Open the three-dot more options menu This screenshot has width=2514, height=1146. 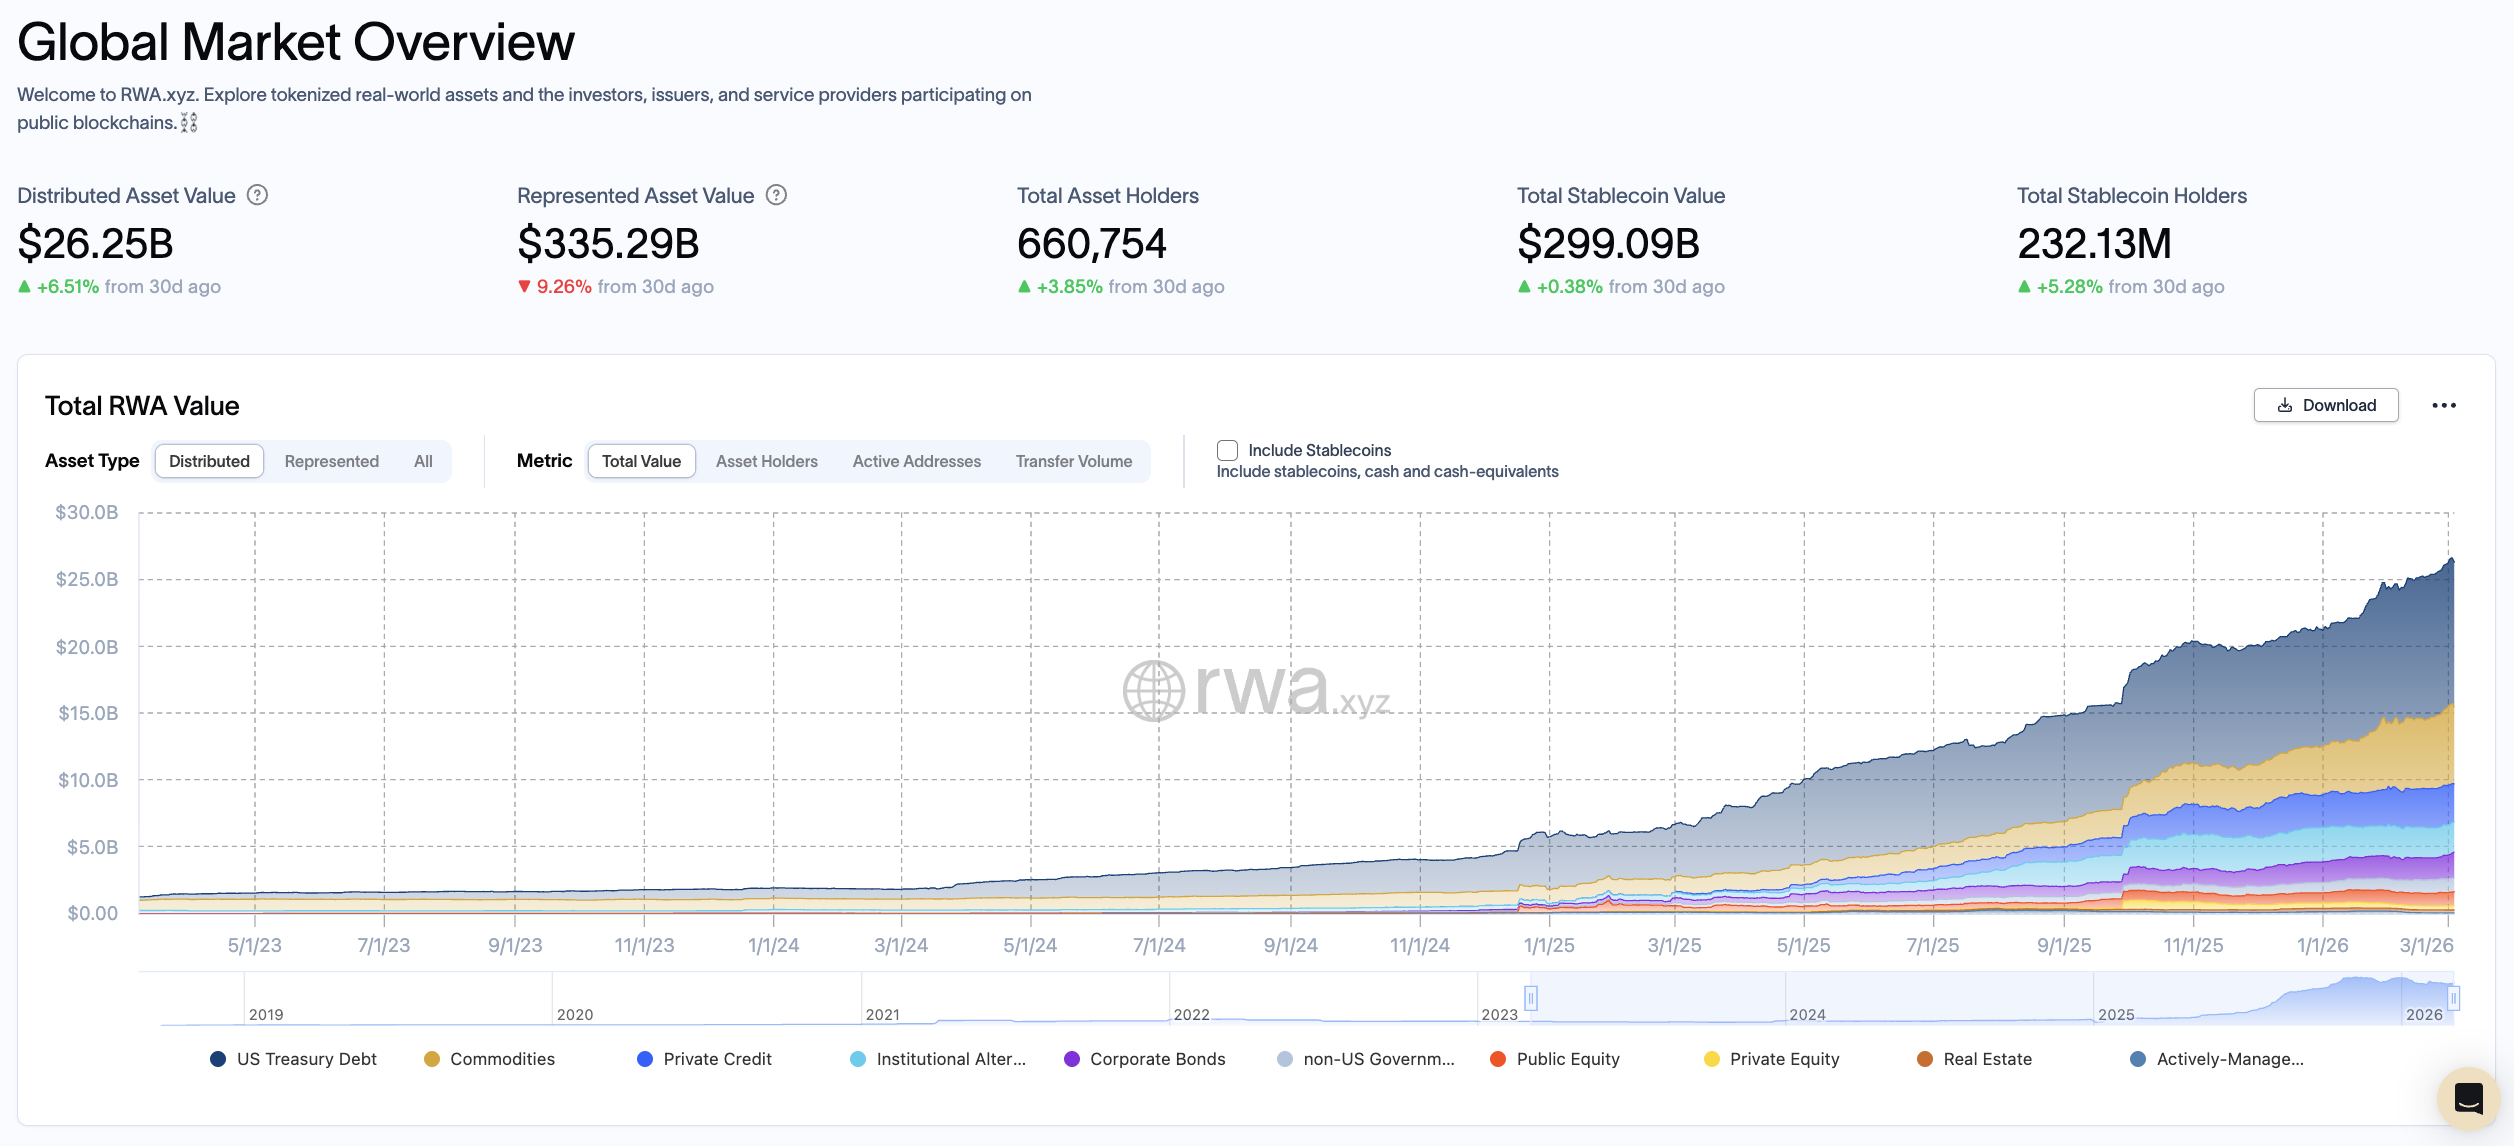click(x=2443, y=405)
